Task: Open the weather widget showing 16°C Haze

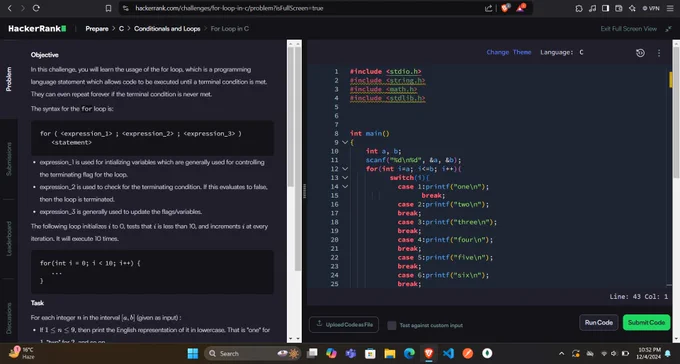Action: click(22, 353)
